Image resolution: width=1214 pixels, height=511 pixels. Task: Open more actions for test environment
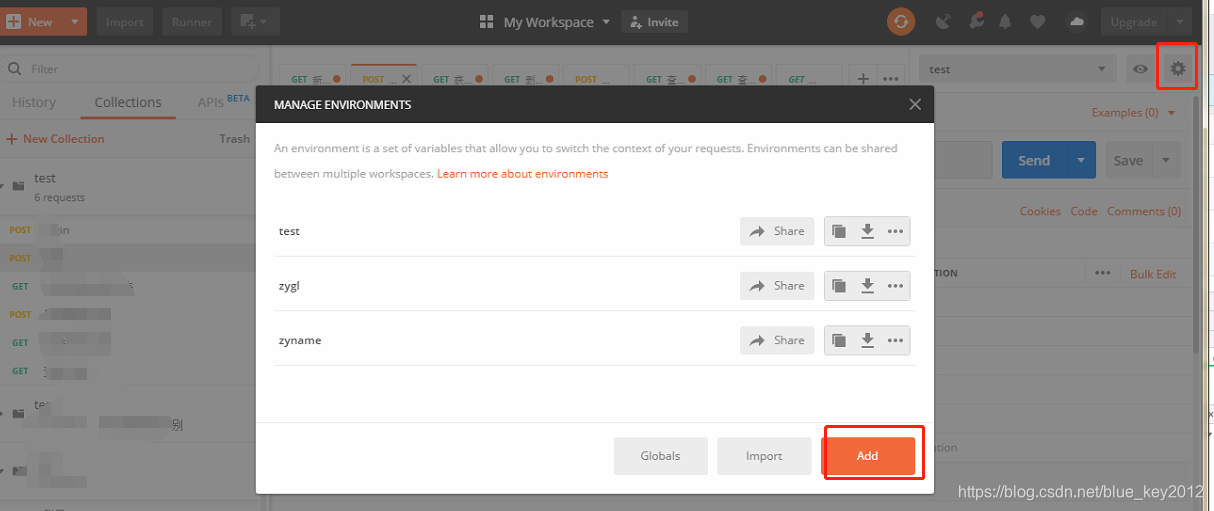point(896,231)
